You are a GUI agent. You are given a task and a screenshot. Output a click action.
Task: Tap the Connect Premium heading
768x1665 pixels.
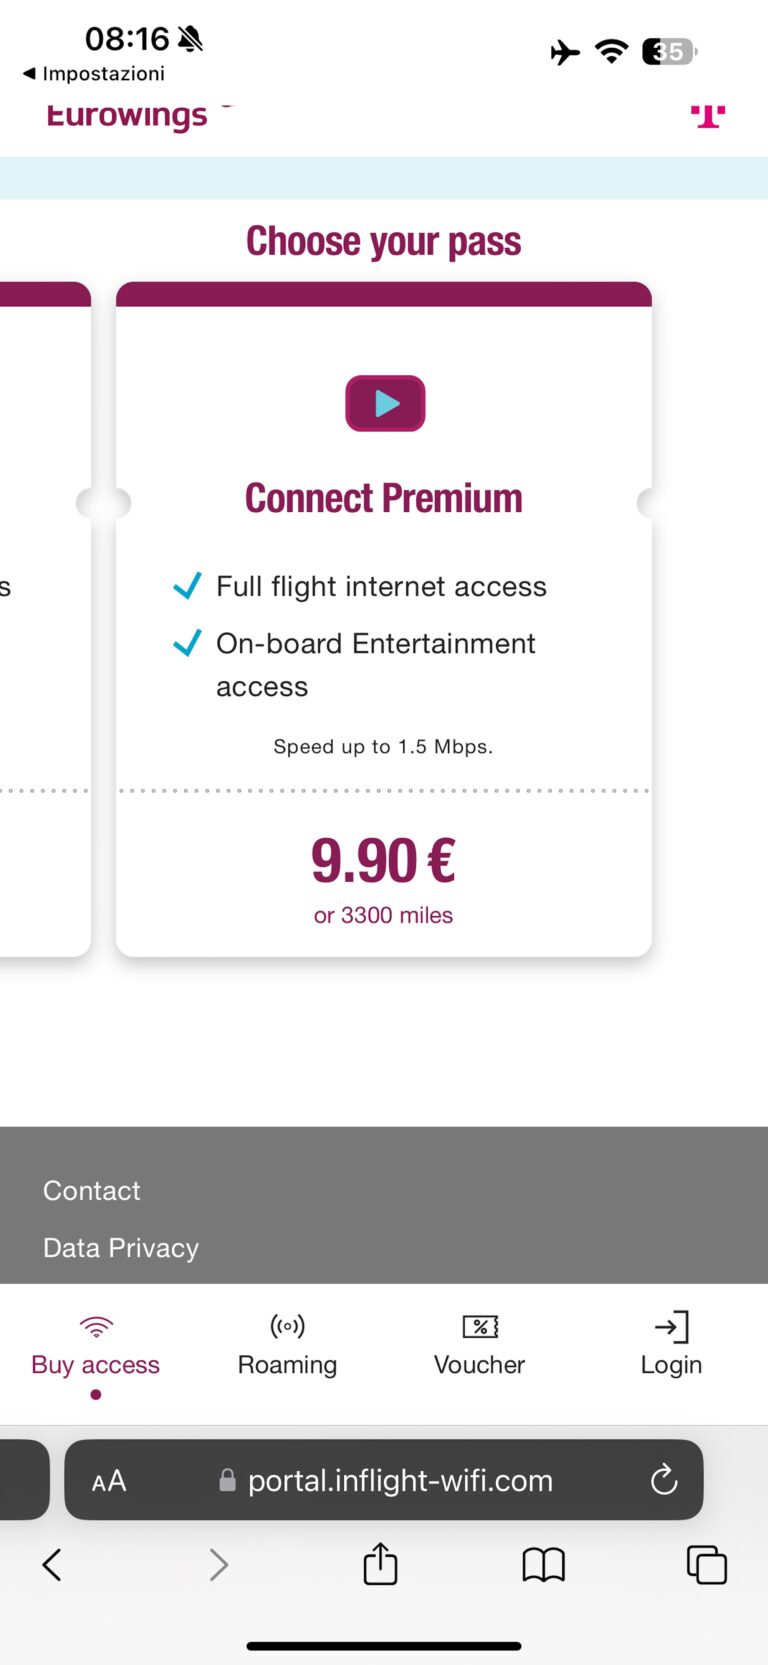(x=384, y=498)
